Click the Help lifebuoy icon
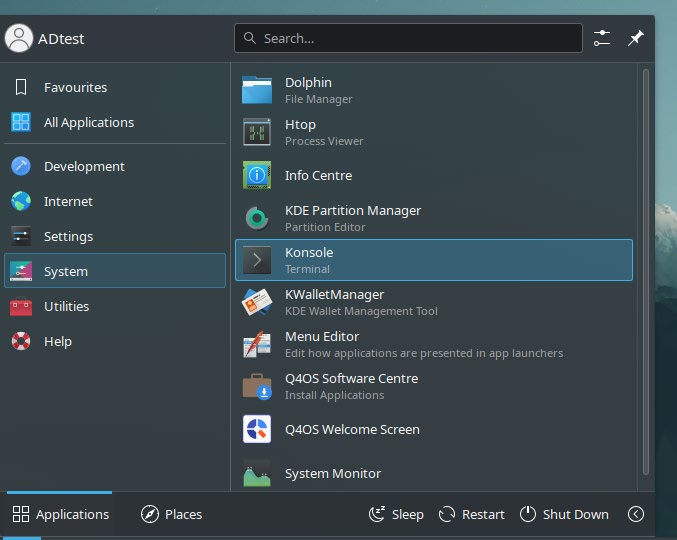677x540 pixels. (x=21, y=341)
